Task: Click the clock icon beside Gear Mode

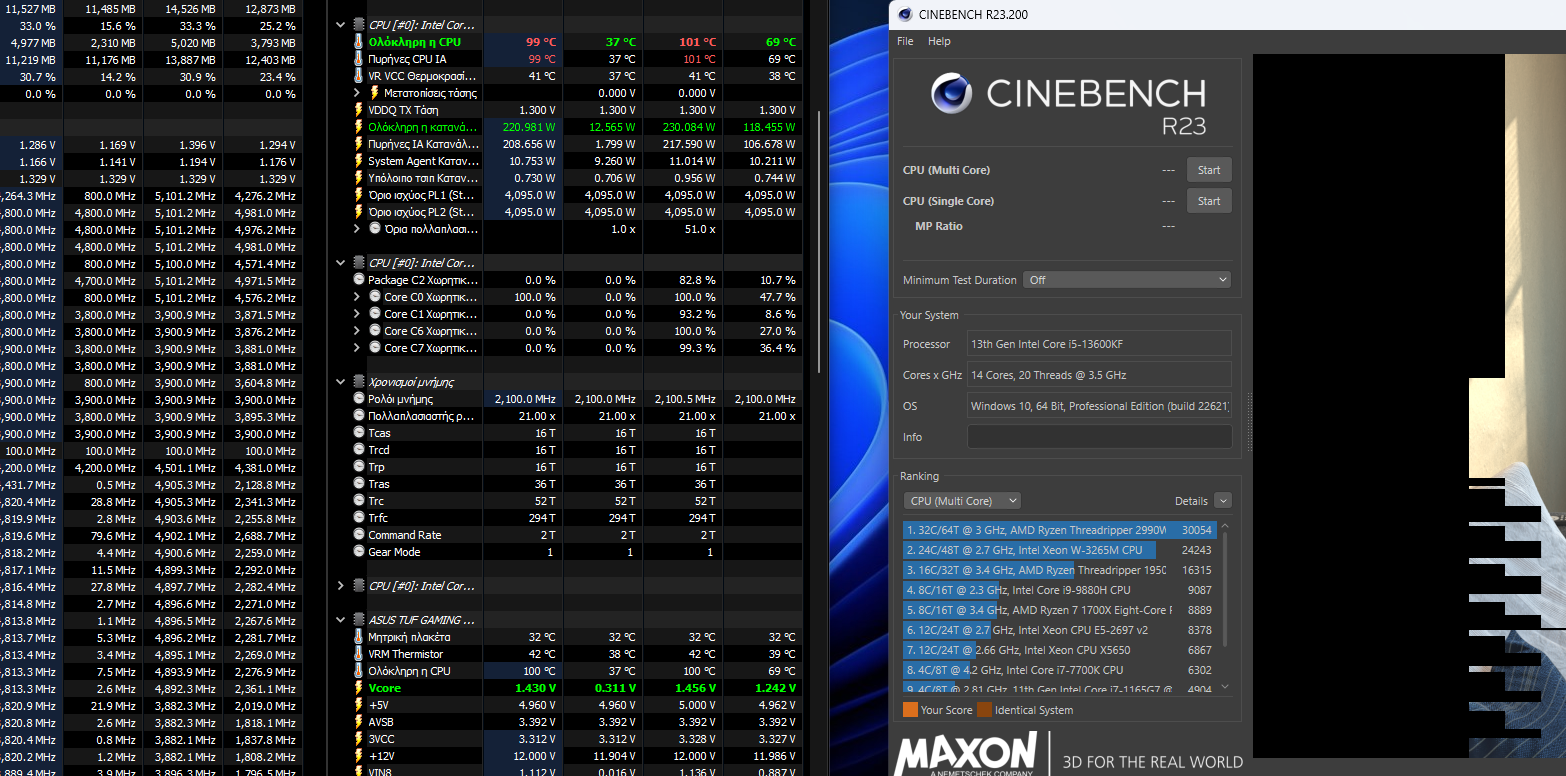Action: 359,552
